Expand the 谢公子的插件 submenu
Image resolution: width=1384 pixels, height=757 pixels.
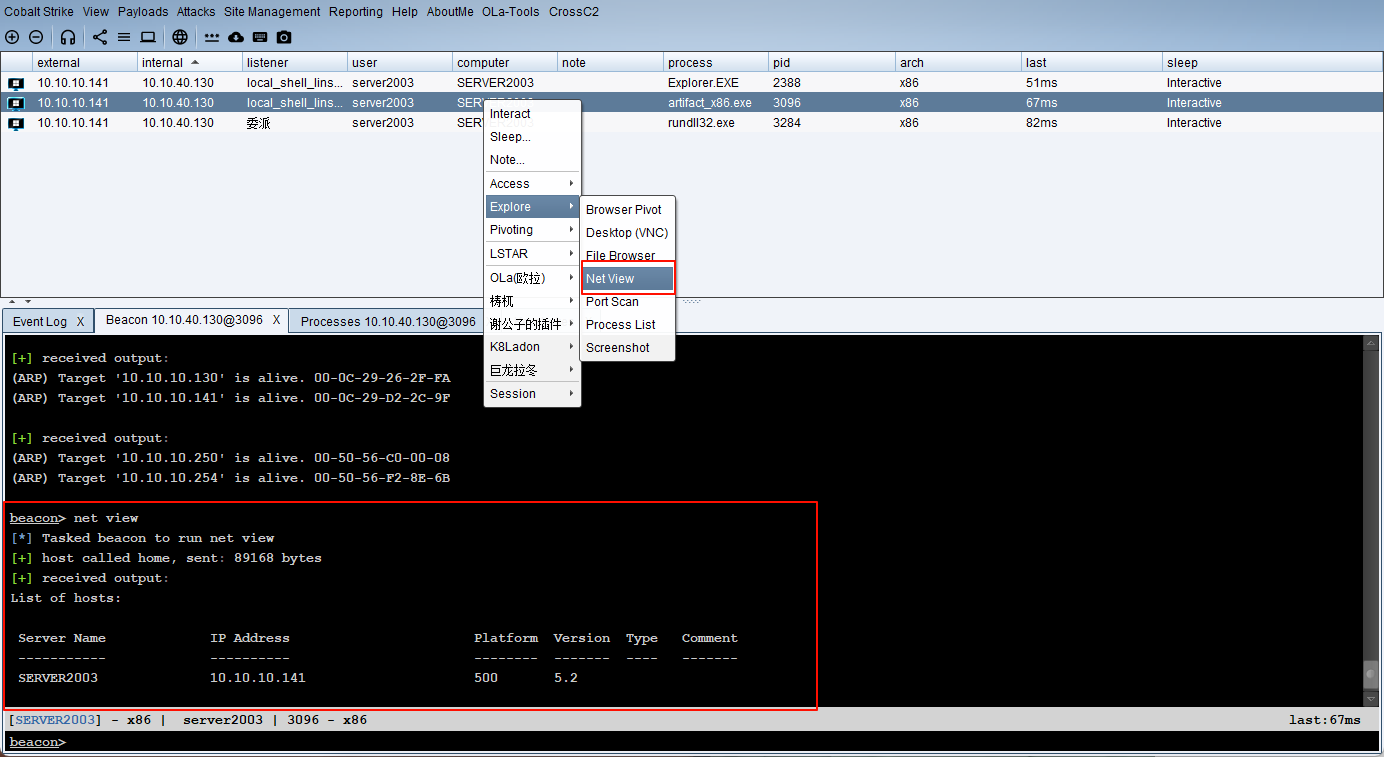[x=532, y=324]
